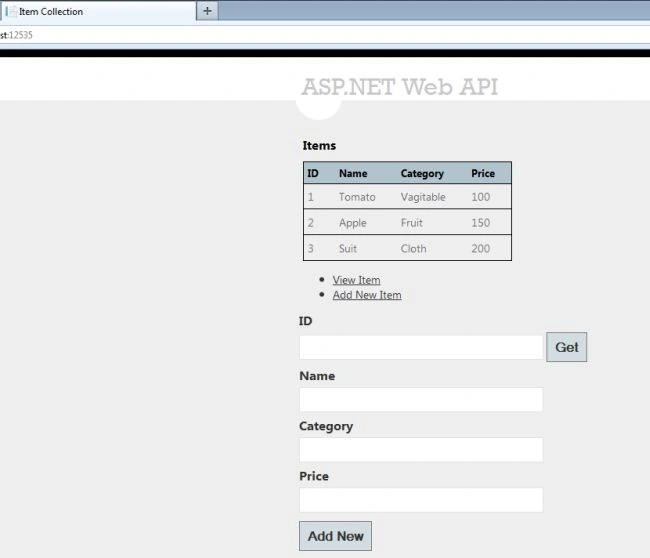The width and height of the screenshot is (650, 558).
Task: Focus the Category input field
Action: pos(421,450)
